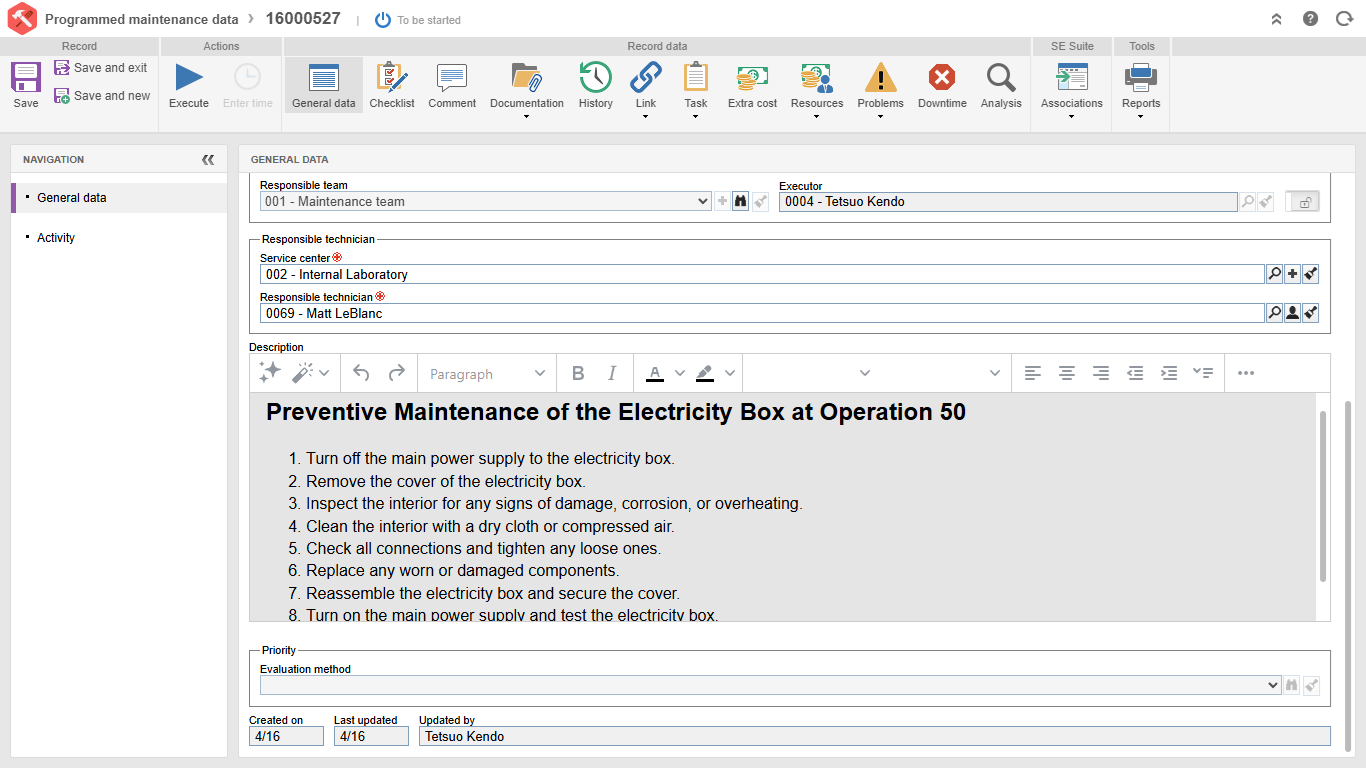The width and height of the screenshot is (1366, 768).
Task: Execute the maintenance activity
Action: 188,86
